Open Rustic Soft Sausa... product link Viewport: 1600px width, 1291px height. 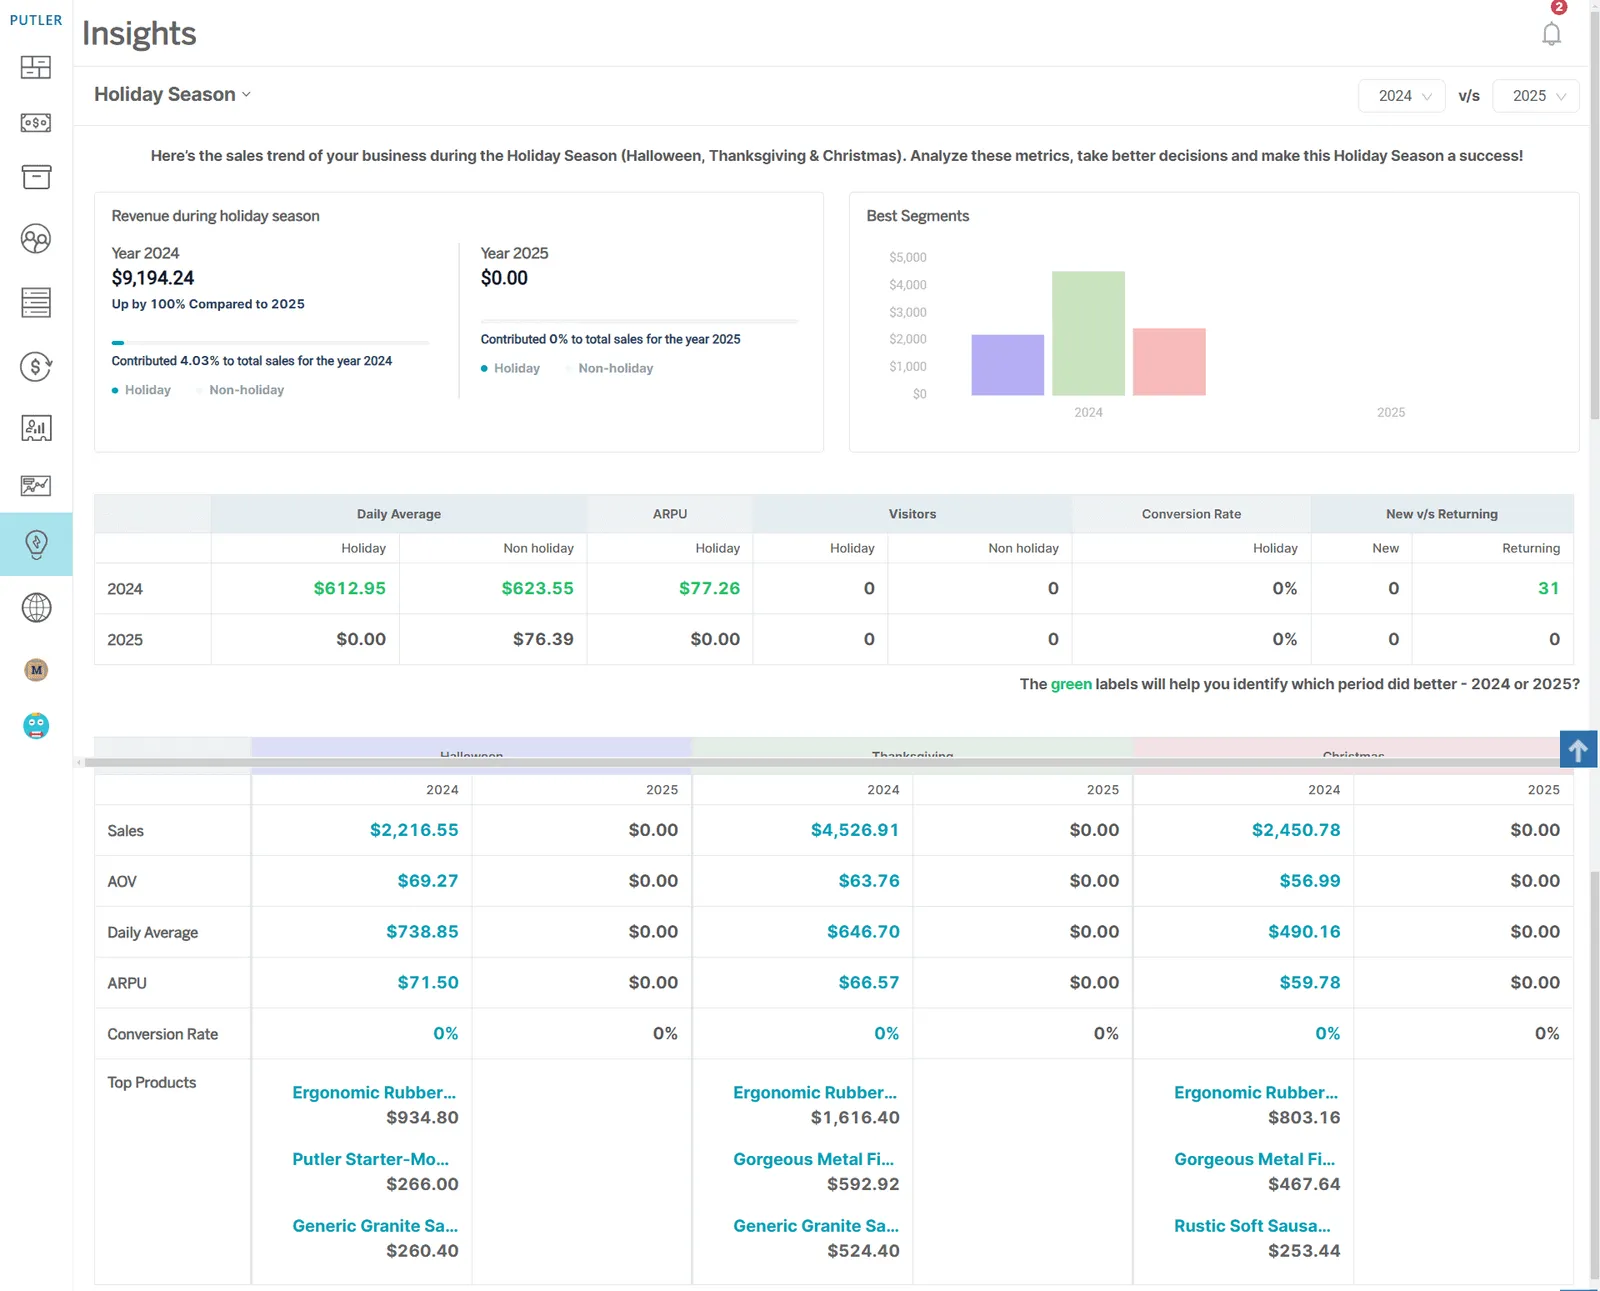(x=1252, y=1226)
